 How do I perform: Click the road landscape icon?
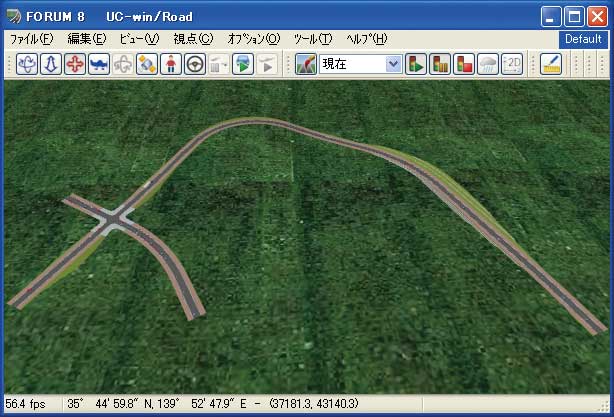point(306,64)
